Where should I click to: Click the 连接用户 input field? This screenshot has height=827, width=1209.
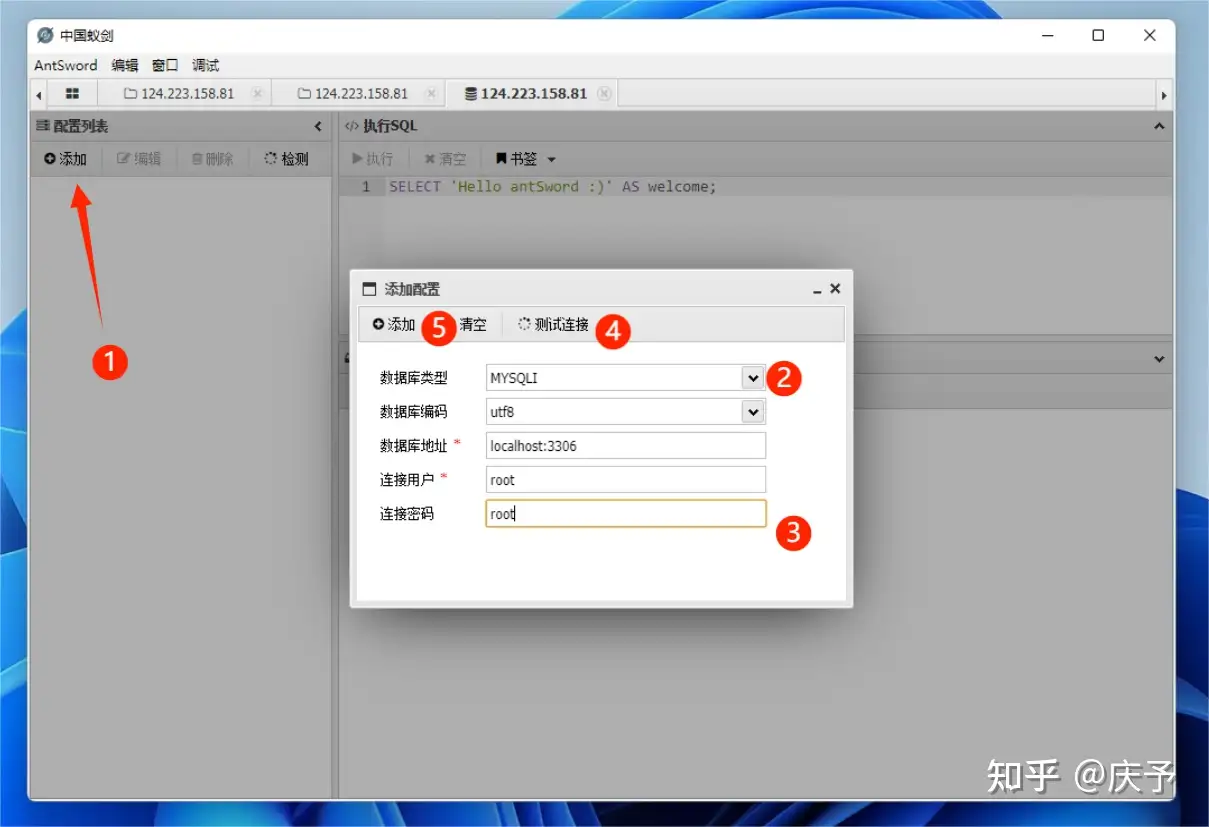pos(625,480)
